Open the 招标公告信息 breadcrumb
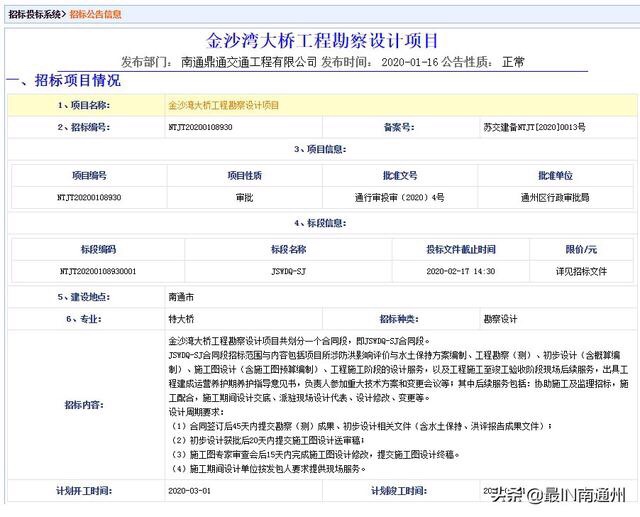Image resolution: width=640 pixels, height=517 pixels. (x=98, y=14)
